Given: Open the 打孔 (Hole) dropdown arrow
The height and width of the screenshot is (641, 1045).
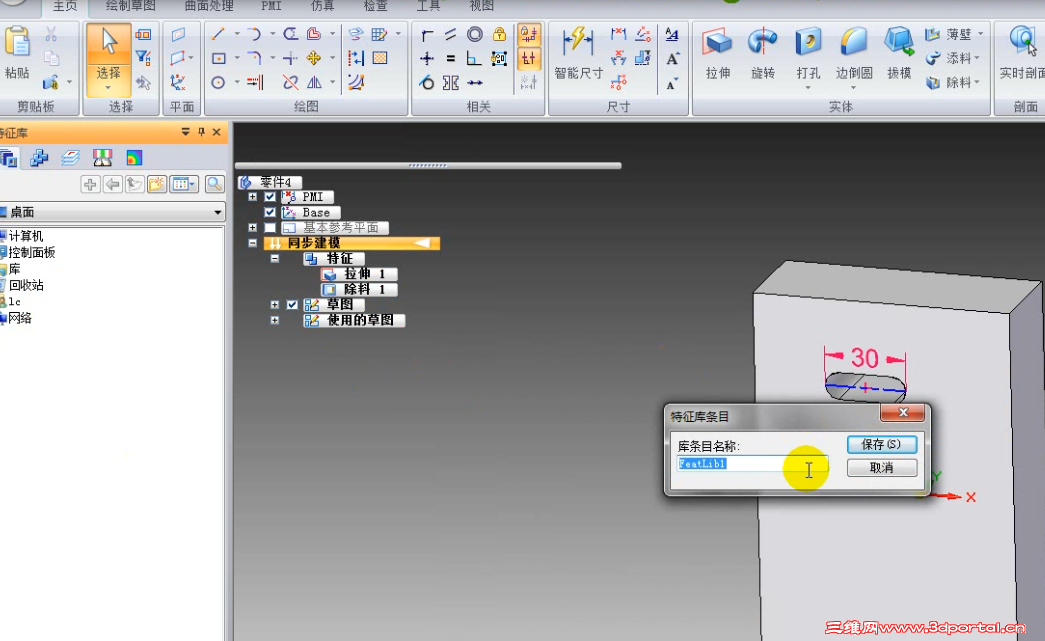Looking at the screenshot, I should 808,88.
